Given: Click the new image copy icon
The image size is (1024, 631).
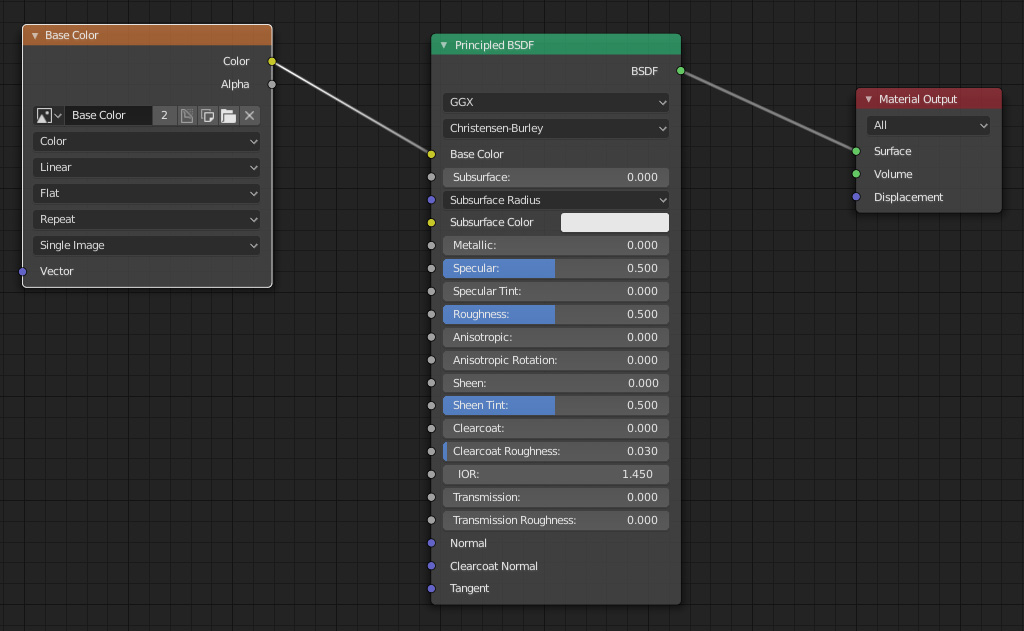Looking at the screenshot, I should click(208, 116).
